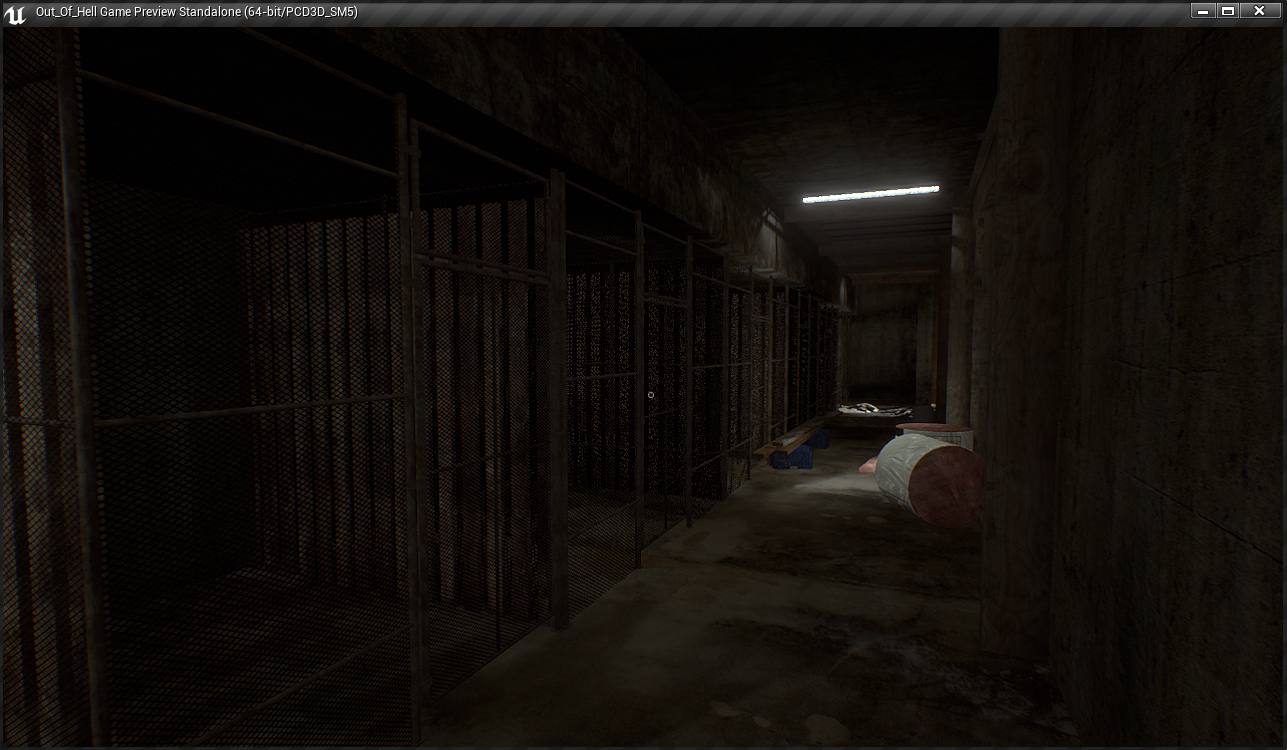Click the Out_Of_Hell Game Preview title text
The image size is (1287, 750).
196,12
